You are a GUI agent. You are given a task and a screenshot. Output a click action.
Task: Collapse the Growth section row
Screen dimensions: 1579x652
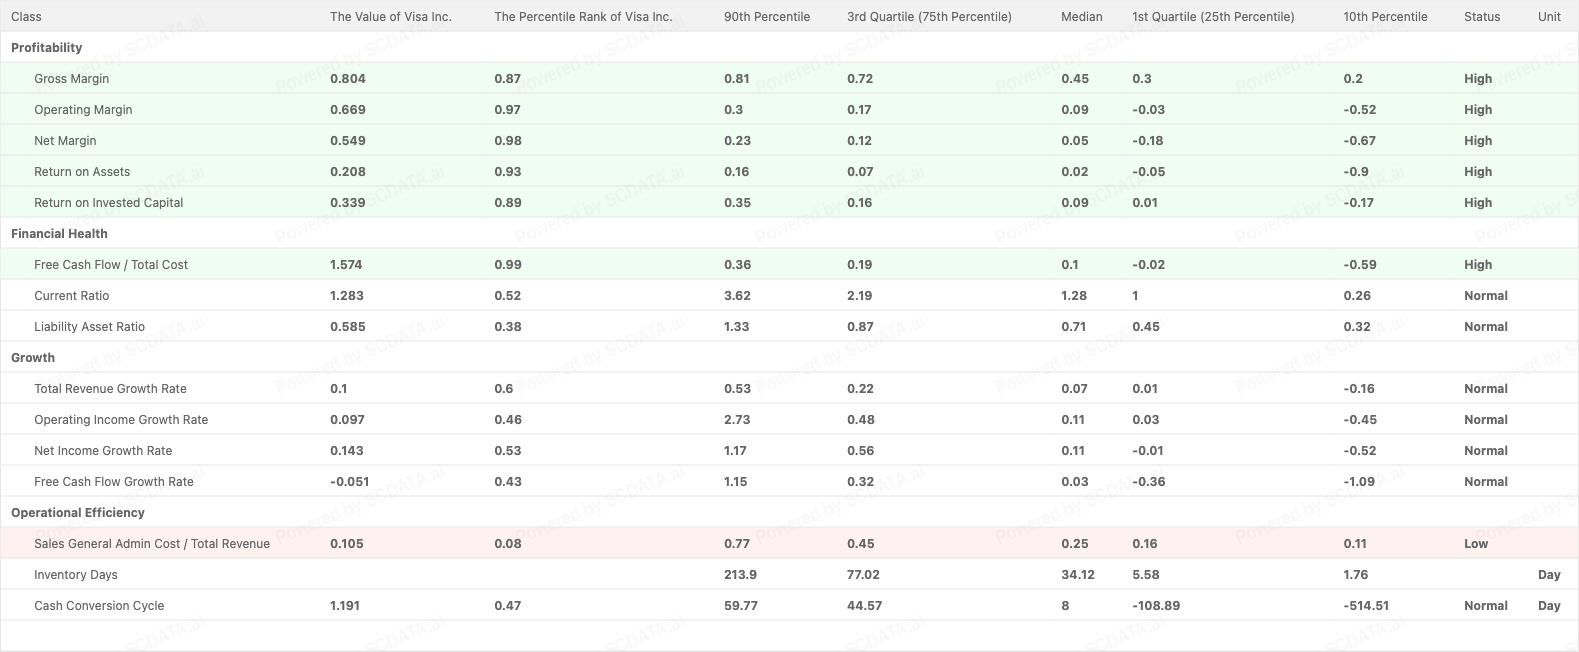(x=33, y=358)
